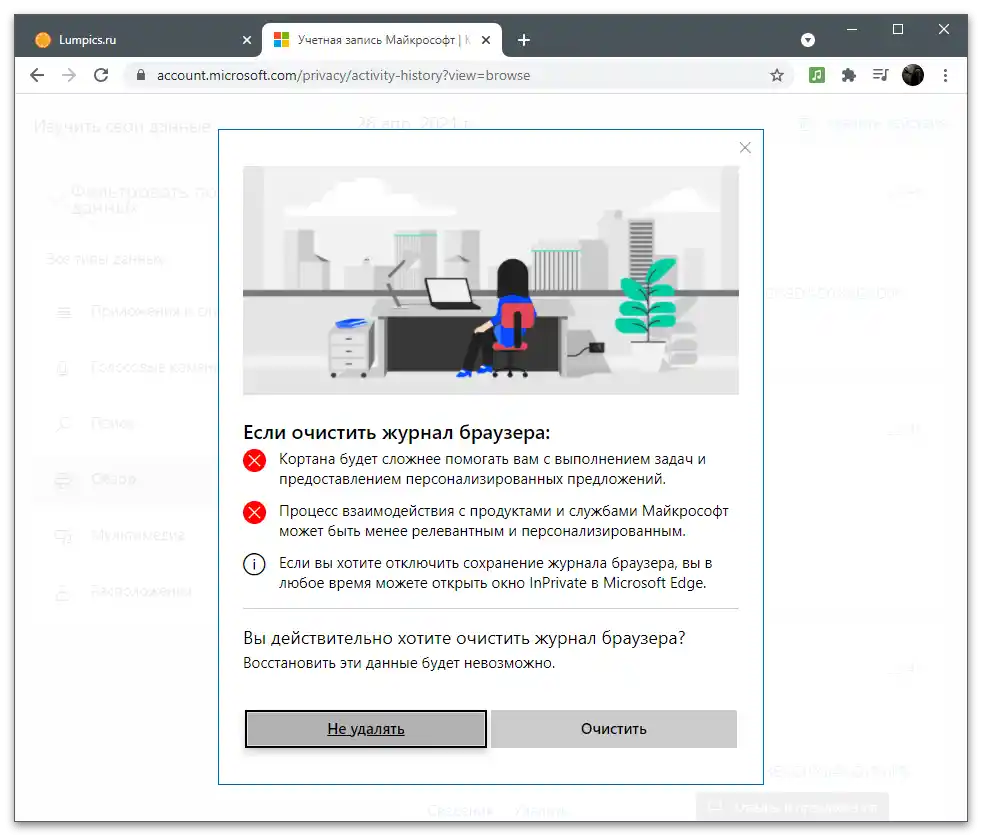The height and width of the screenshot is (836, 982).
Task: Close the dialog with X icon
Action: (x=745, y=148)
